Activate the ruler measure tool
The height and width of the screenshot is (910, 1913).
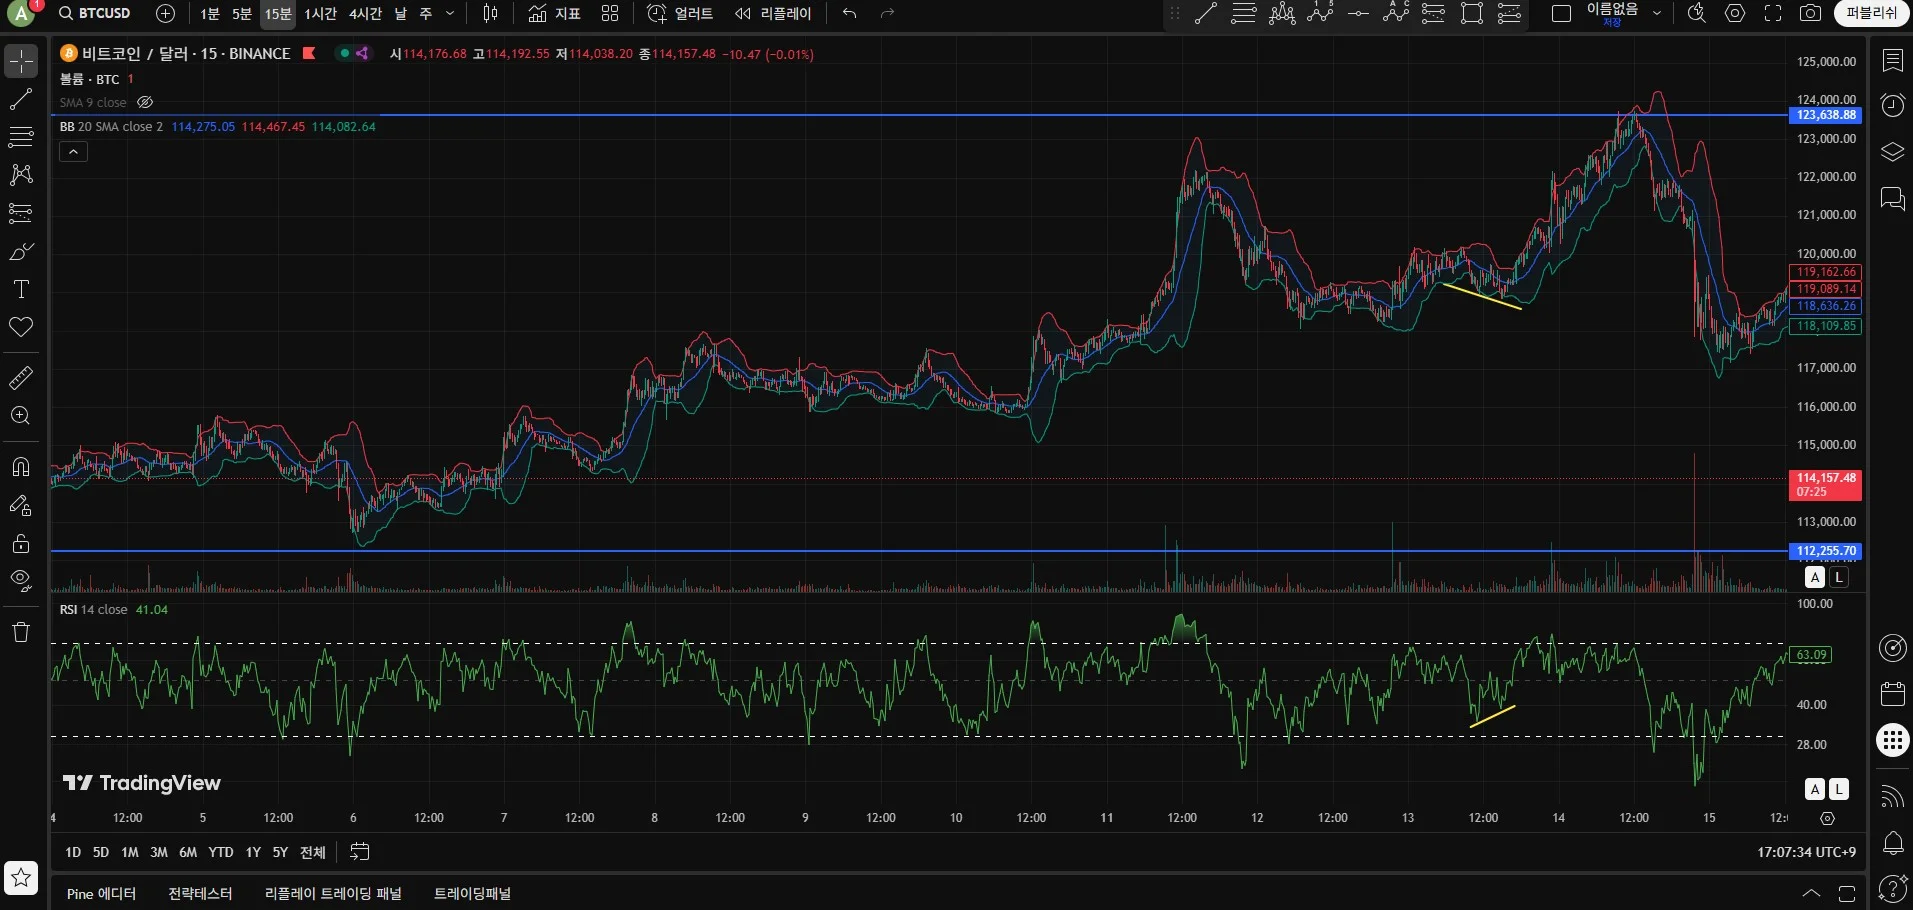coord(21,378)
